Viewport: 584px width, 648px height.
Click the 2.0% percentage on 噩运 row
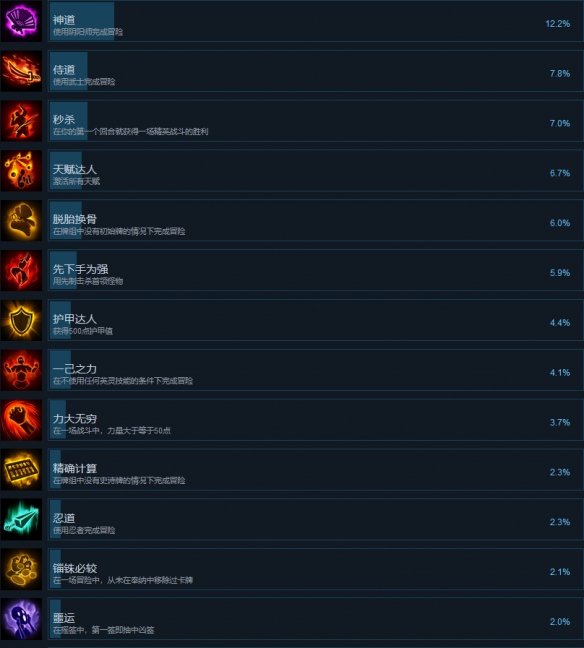coord(560,622)
